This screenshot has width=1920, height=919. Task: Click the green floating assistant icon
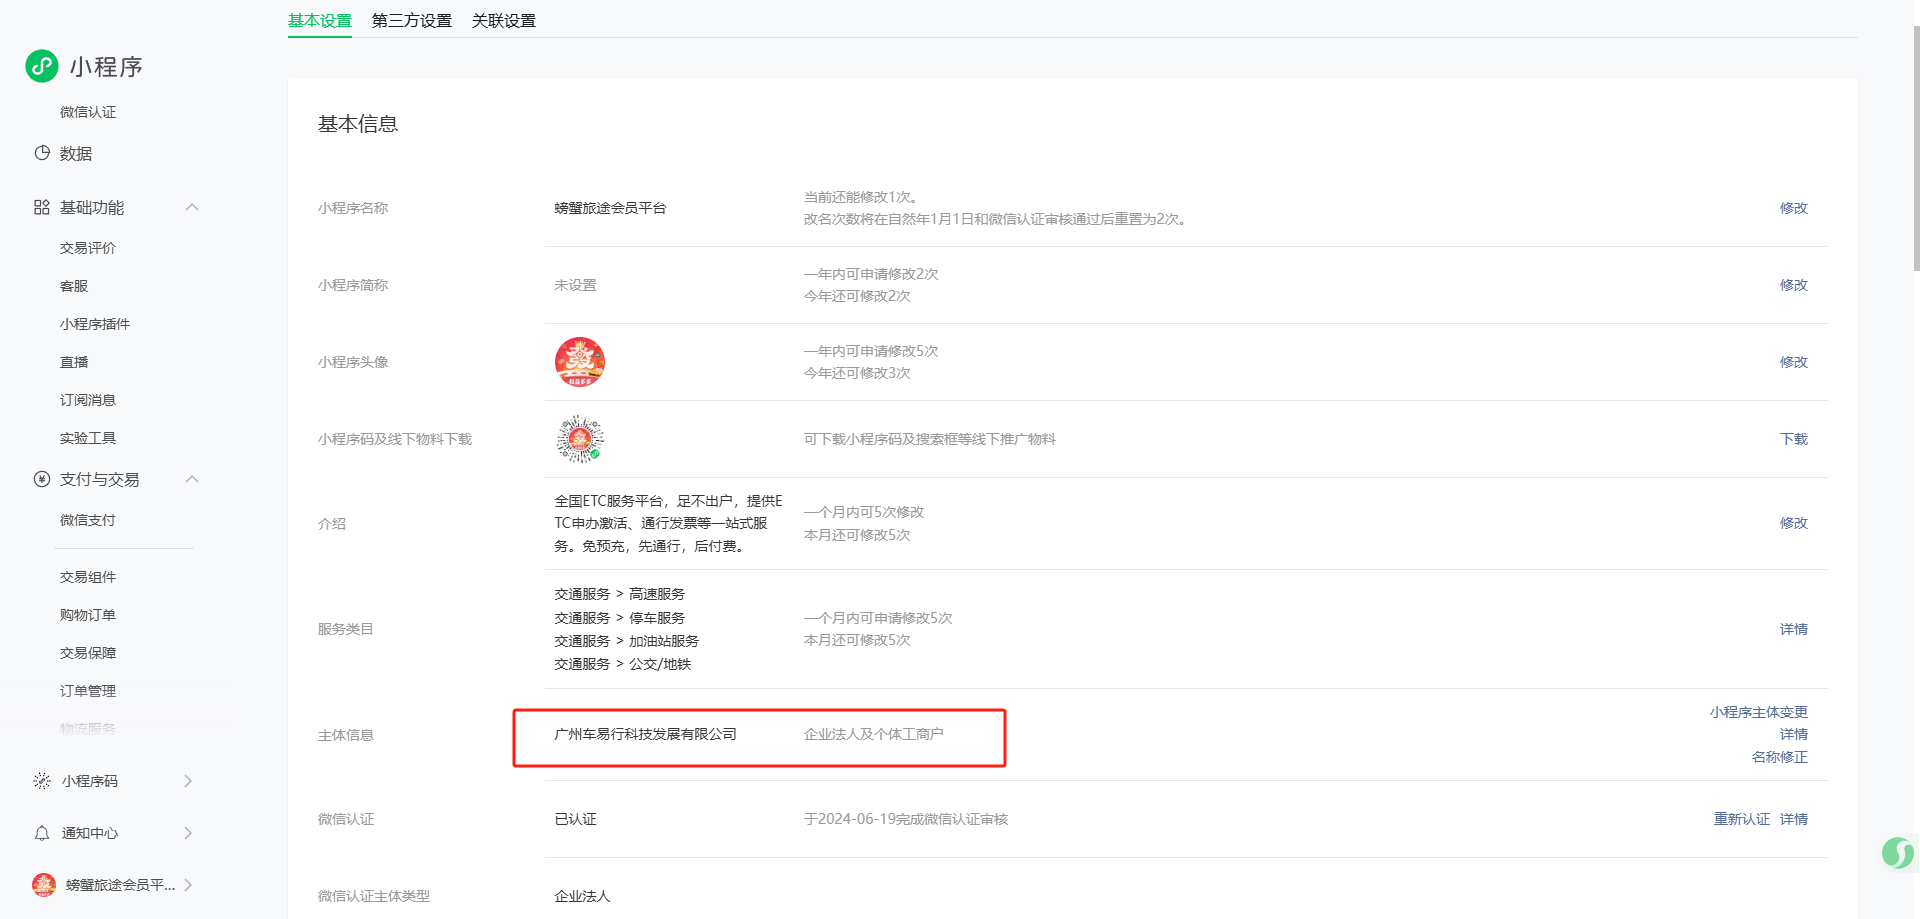pyautogui.click(x=1898, y=853)
